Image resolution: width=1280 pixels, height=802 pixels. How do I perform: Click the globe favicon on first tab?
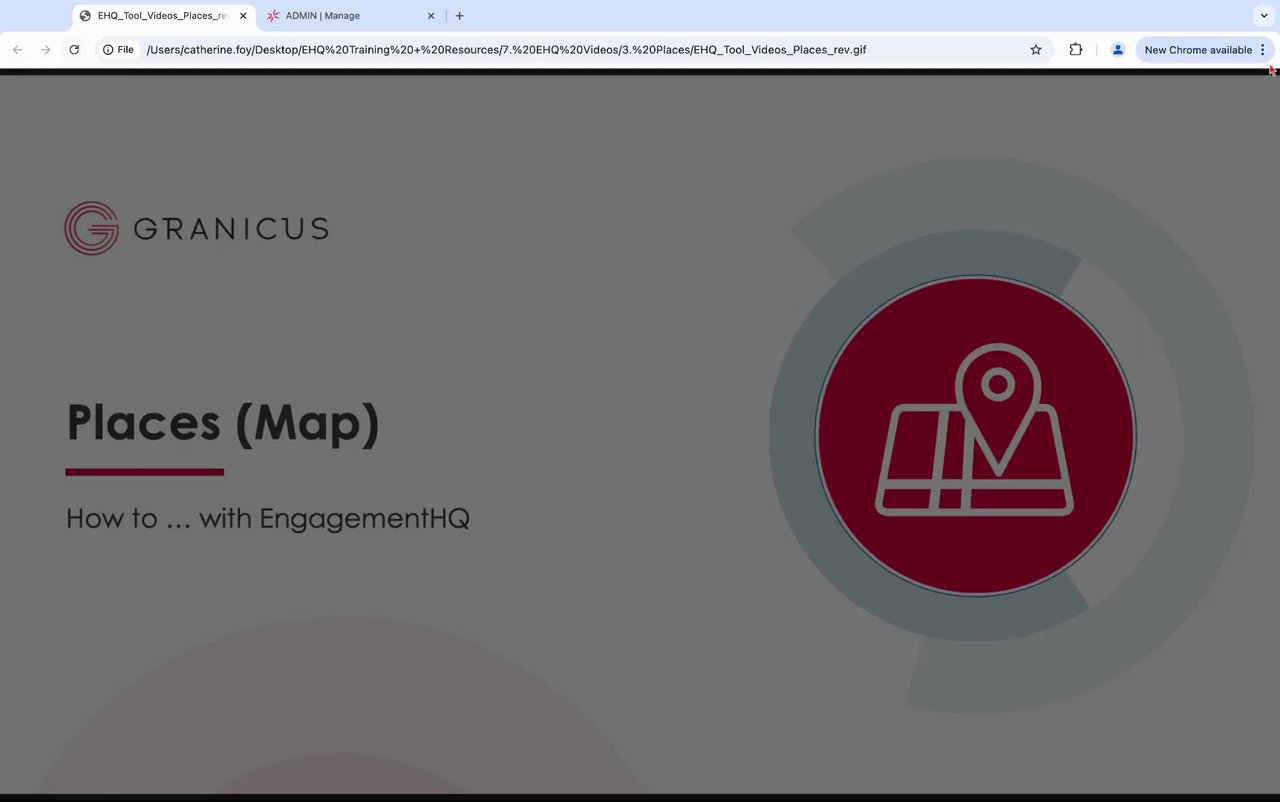coord(85,16)
